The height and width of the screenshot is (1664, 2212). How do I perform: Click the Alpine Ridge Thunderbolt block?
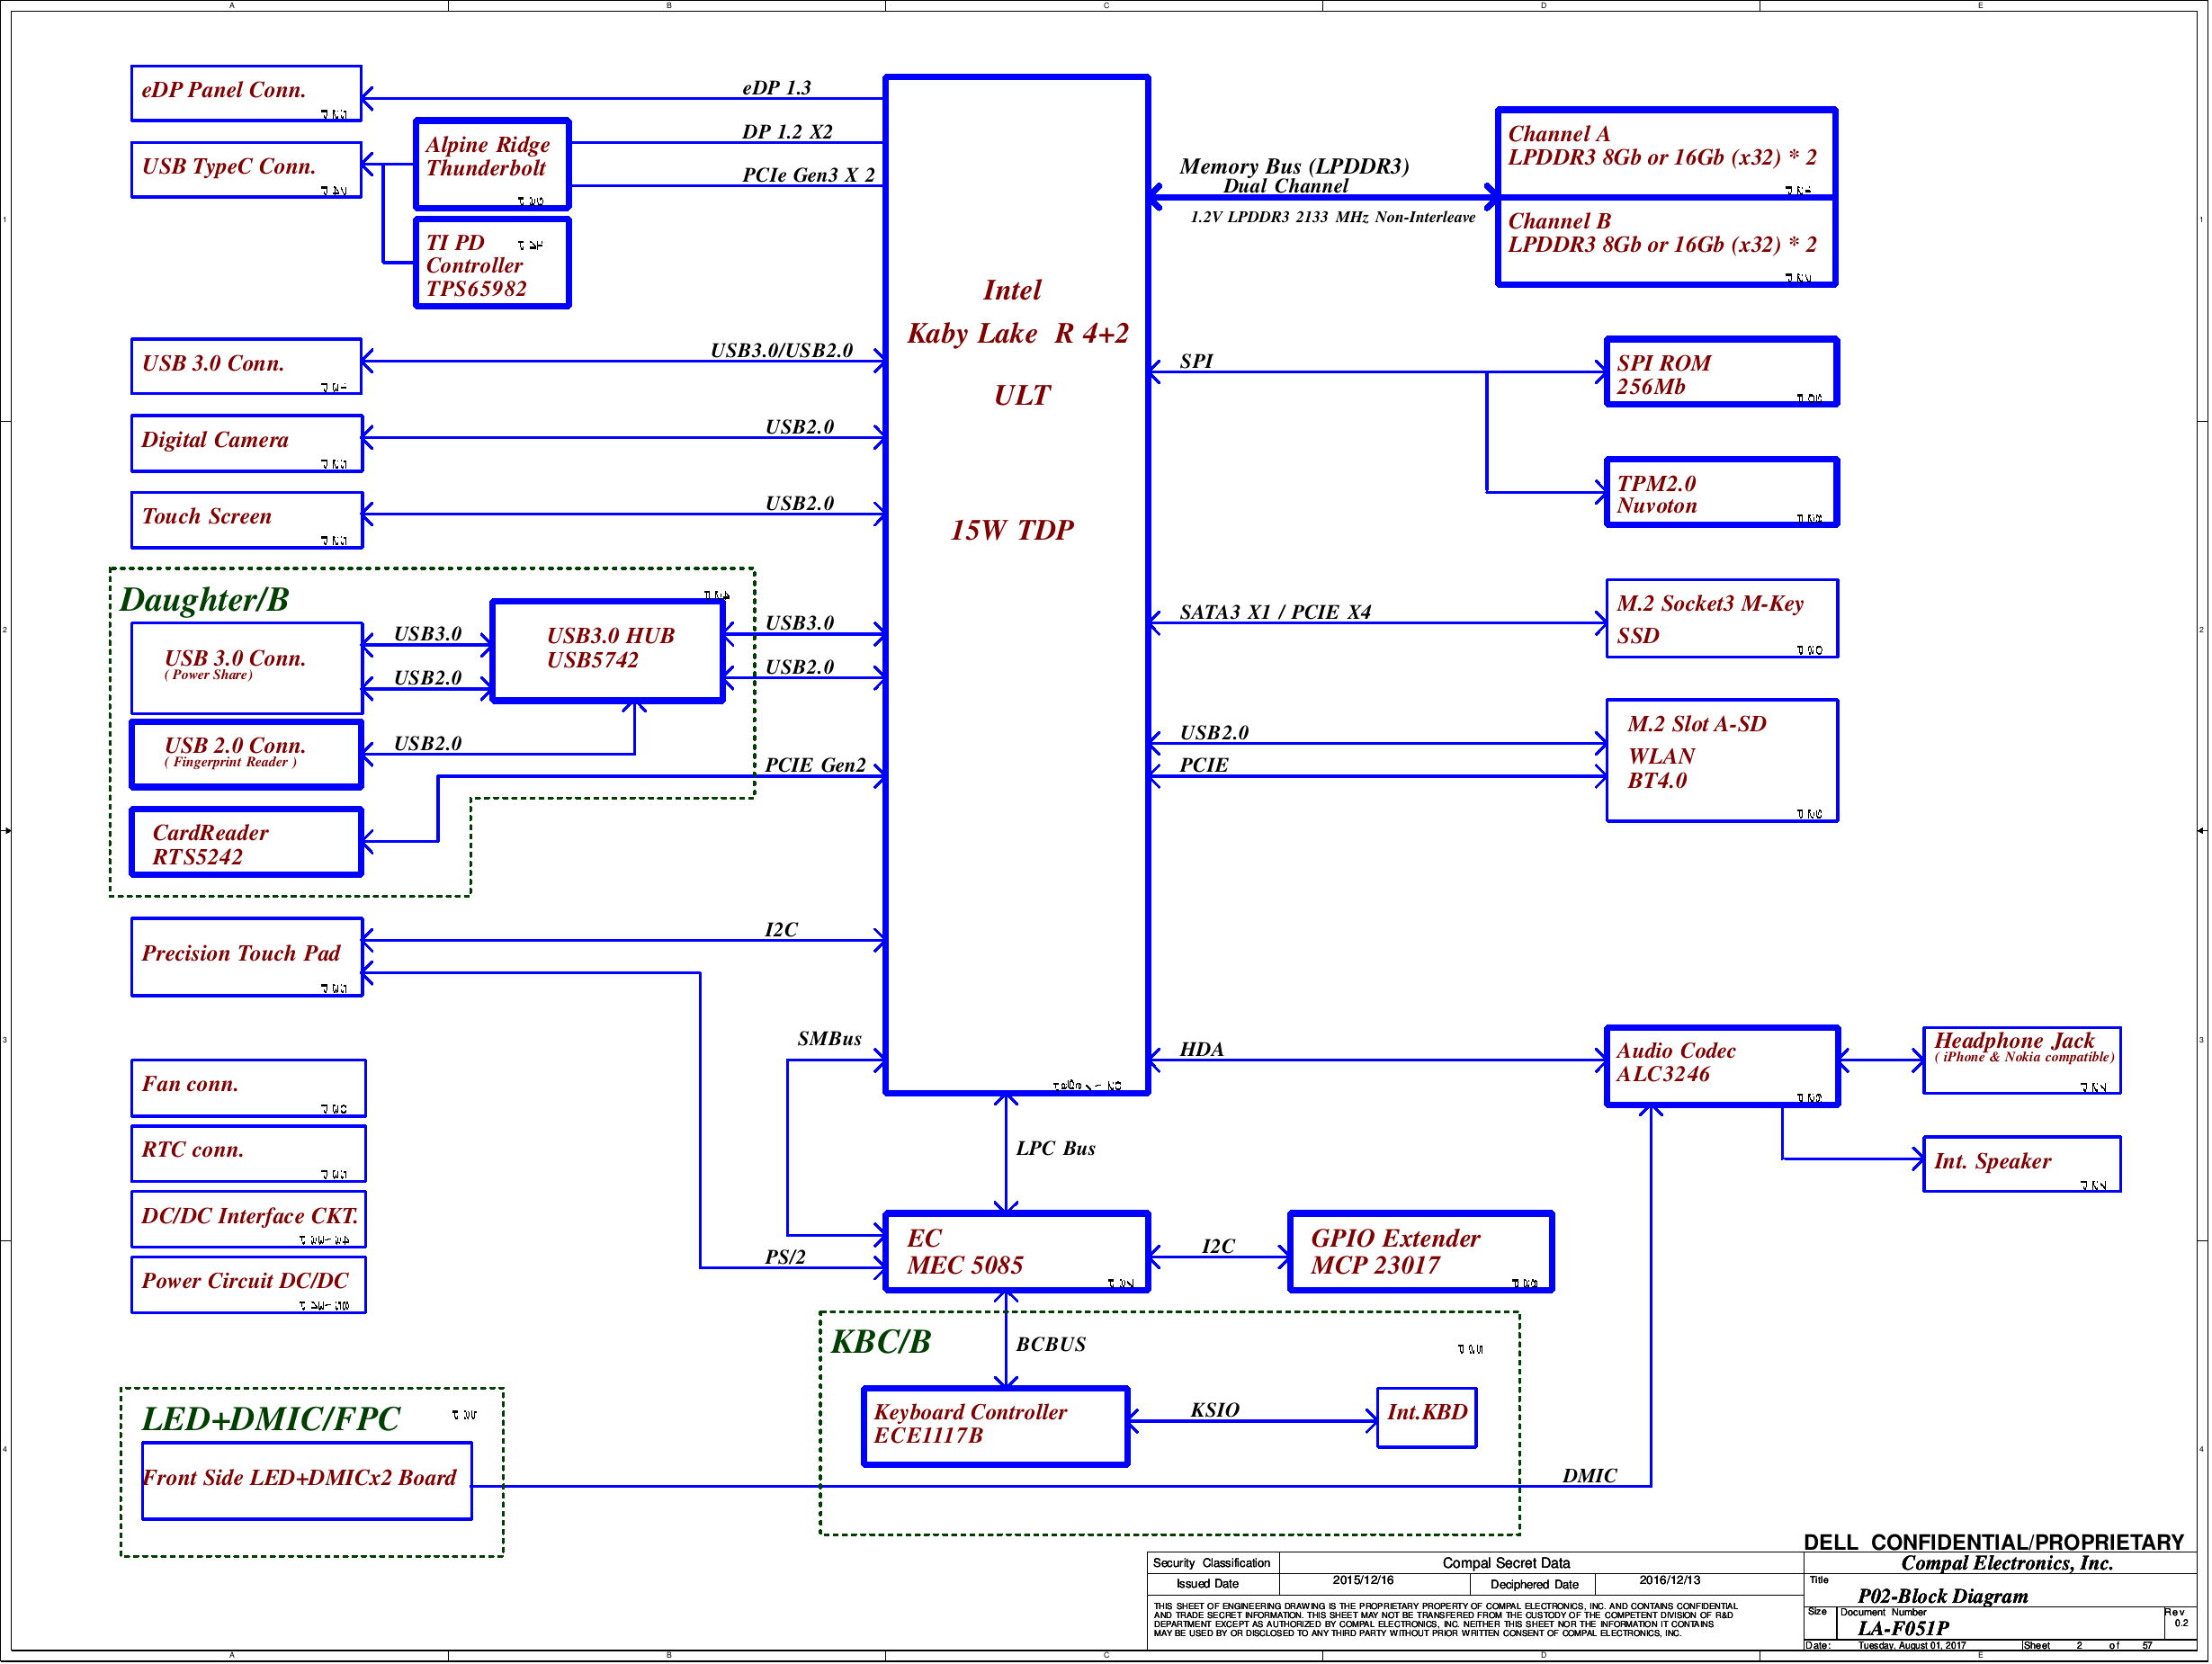492,163
